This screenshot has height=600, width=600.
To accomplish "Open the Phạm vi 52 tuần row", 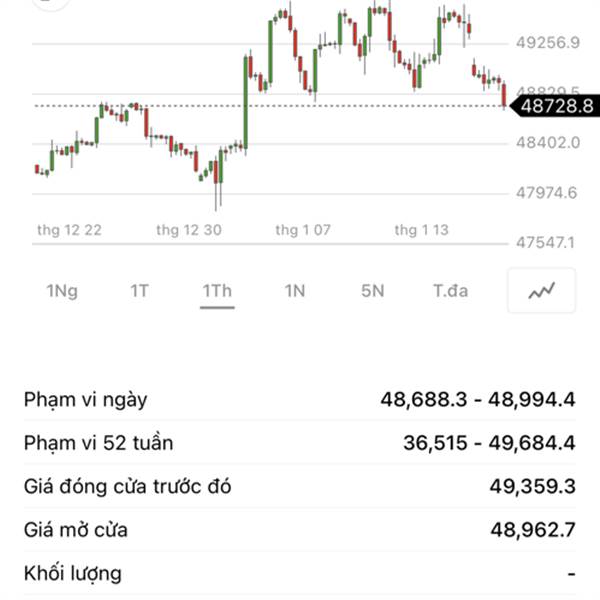I will (300, 443).
